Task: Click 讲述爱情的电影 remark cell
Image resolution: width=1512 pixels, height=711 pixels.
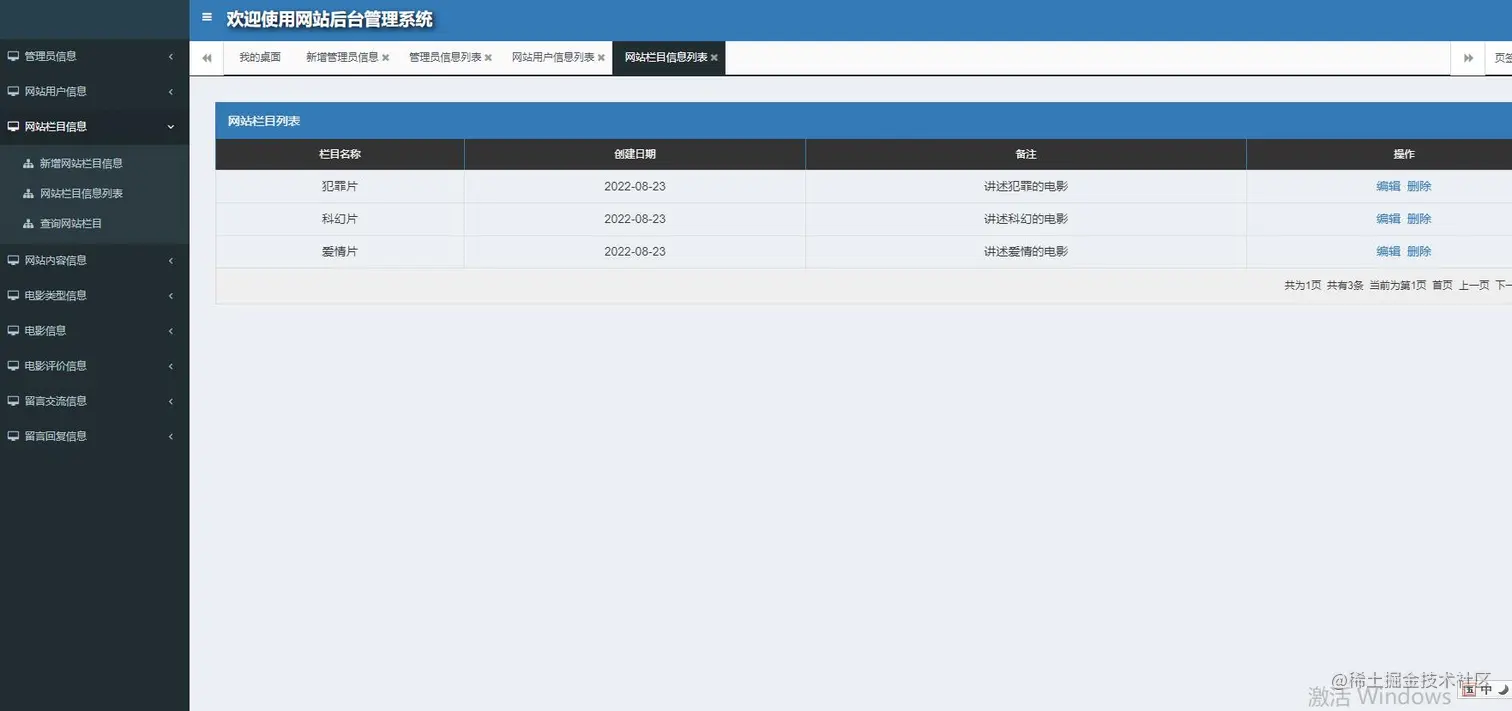Action: tap(1026, 251)
